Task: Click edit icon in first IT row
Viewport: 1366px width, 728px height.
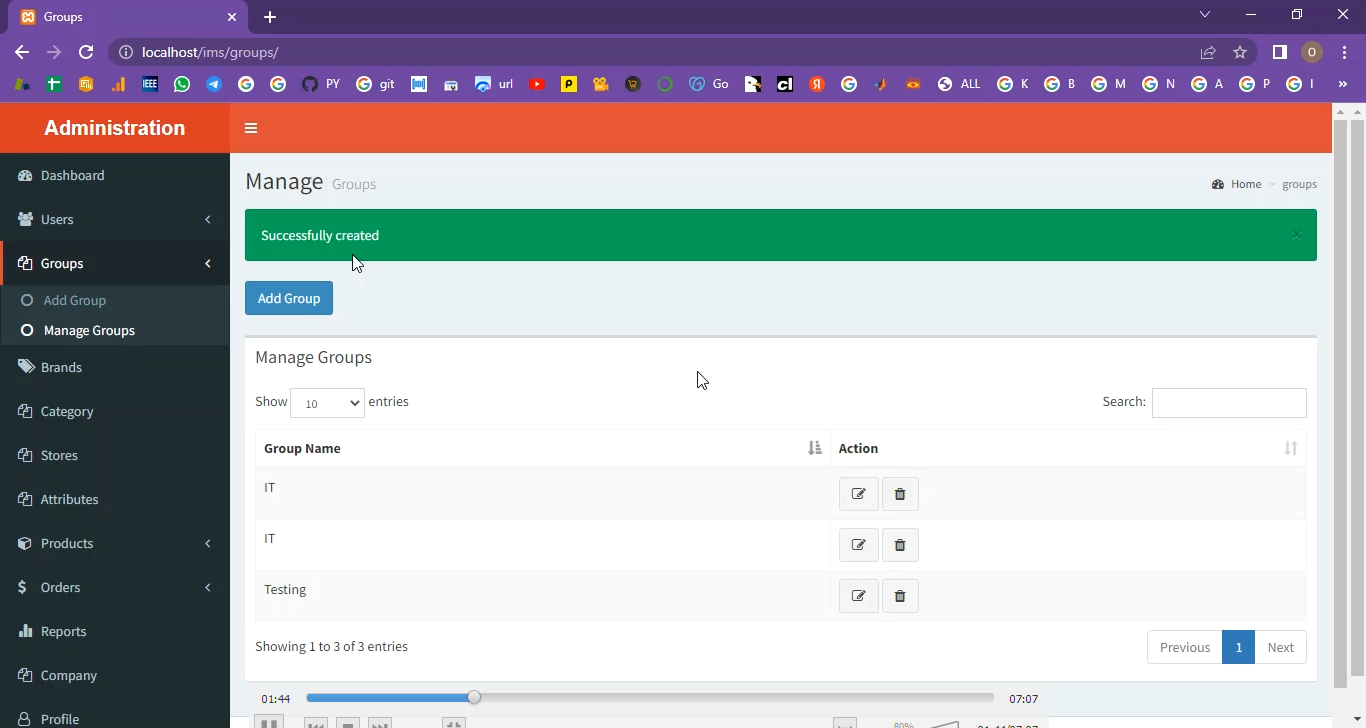Action: pos(858,494)
